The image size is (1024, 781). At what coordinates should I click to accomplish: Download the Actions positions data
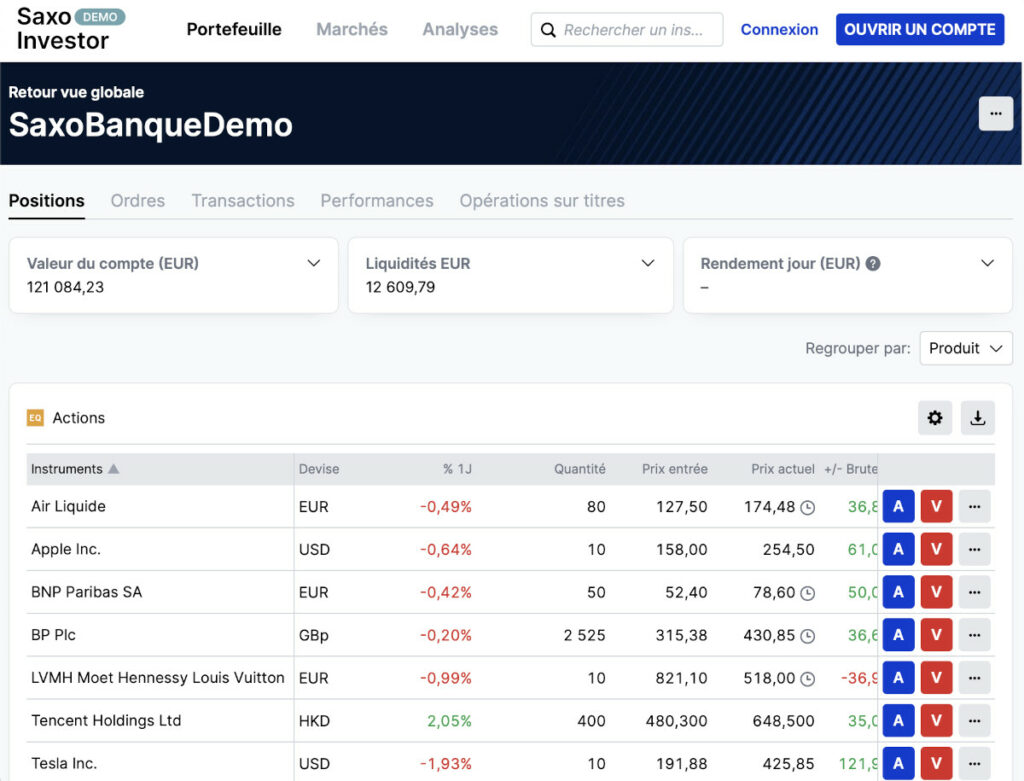[x=978, y=418]
